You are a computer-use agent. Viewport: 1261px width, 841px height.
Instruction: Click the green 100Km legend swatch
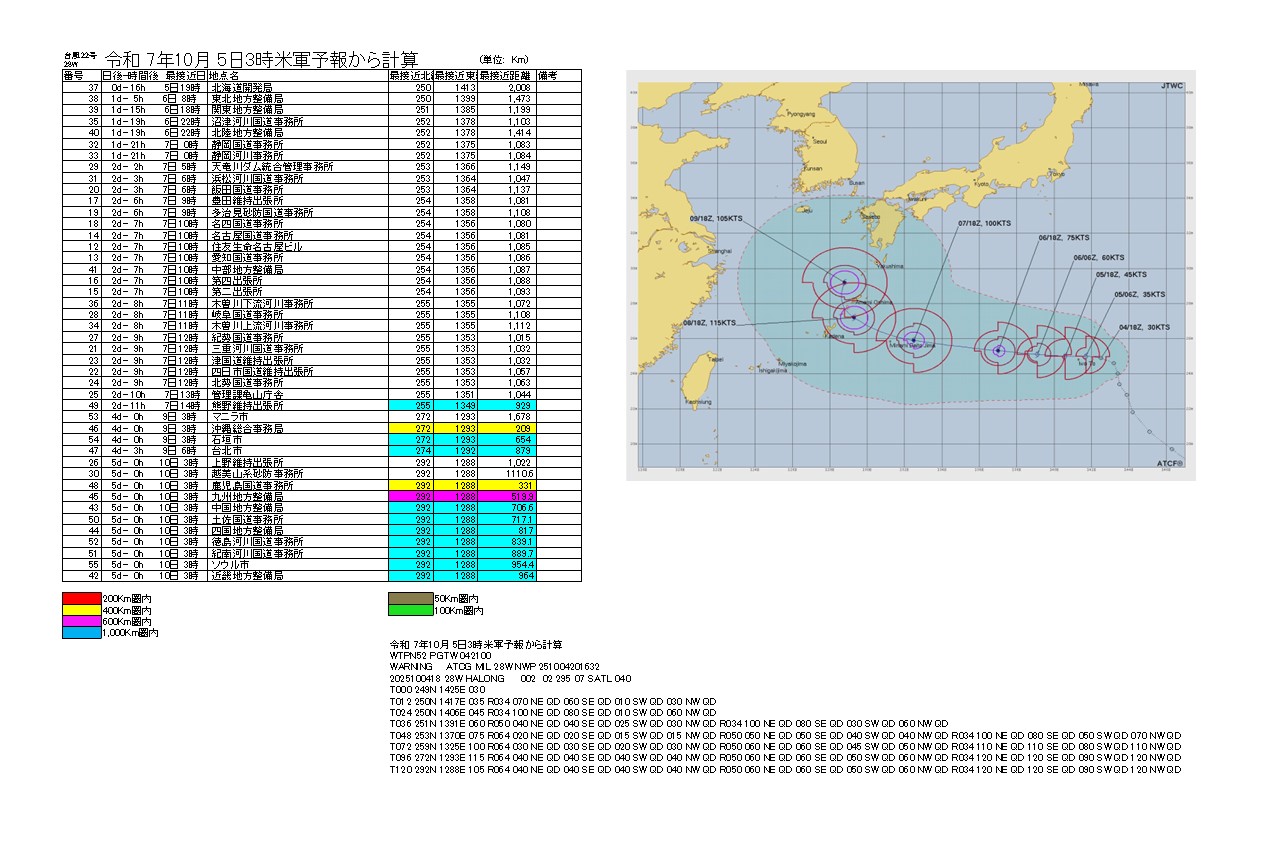[x=408, y=610]
